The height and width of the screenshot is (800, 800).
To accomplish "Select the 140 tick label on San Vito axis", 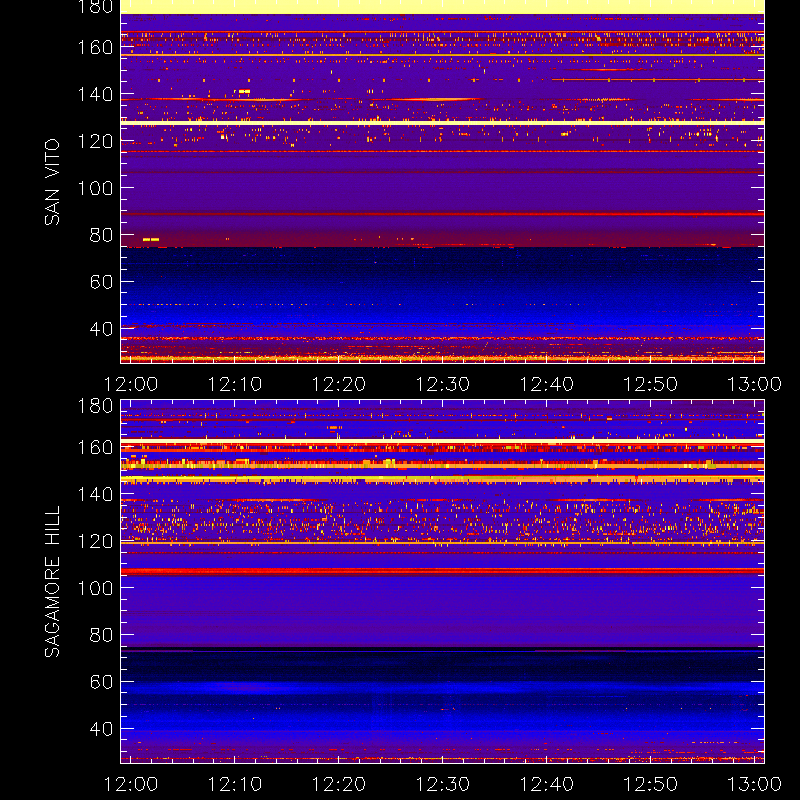I will click(95, 94).
